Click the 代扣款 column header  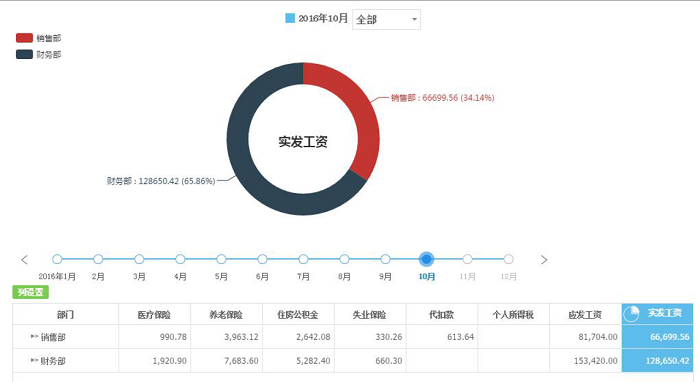pyautogui.click(x=442, y=315)
